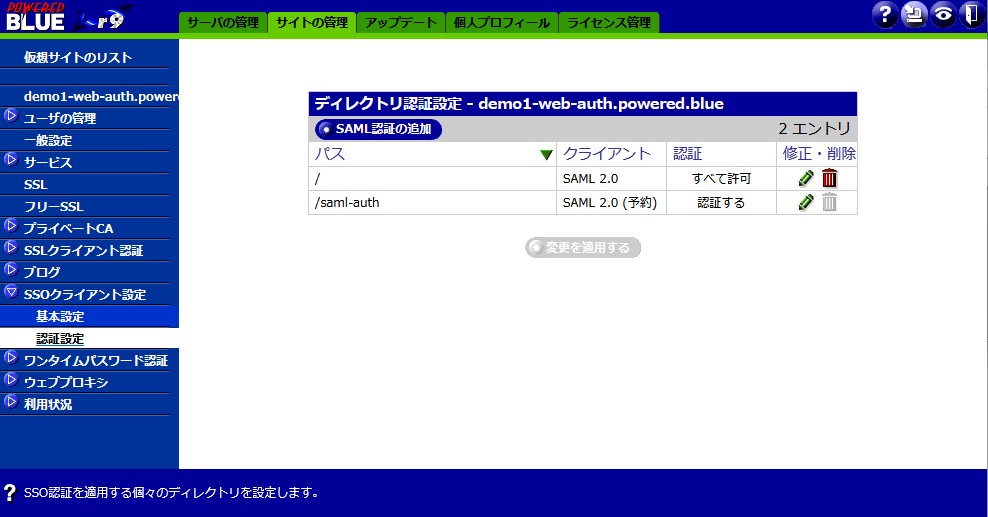This screenshot has width=988, height=517.
Task: Open ウェブプロキシ label in sidebar
Action: coord(66,382)
